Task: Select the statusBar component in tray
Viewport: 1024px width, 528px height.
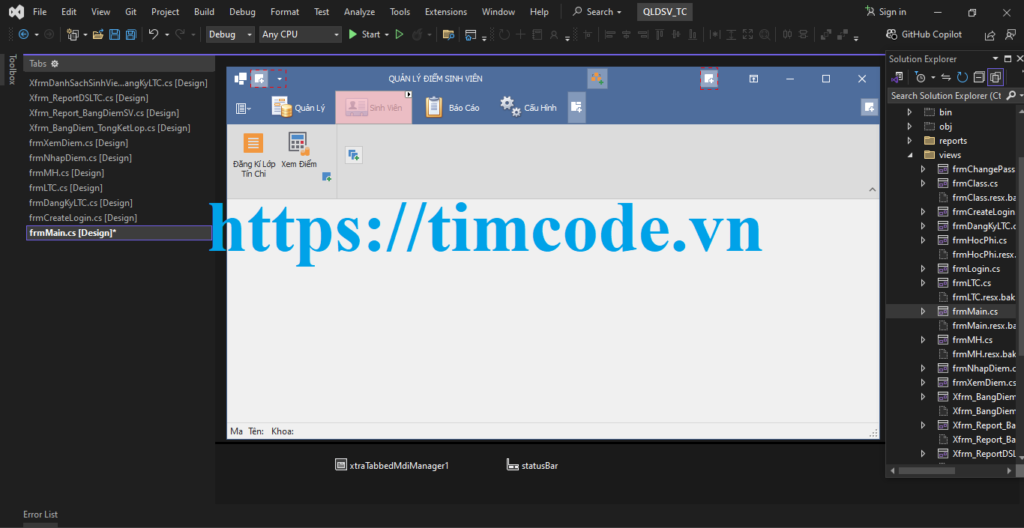Action: coord(532,466)
